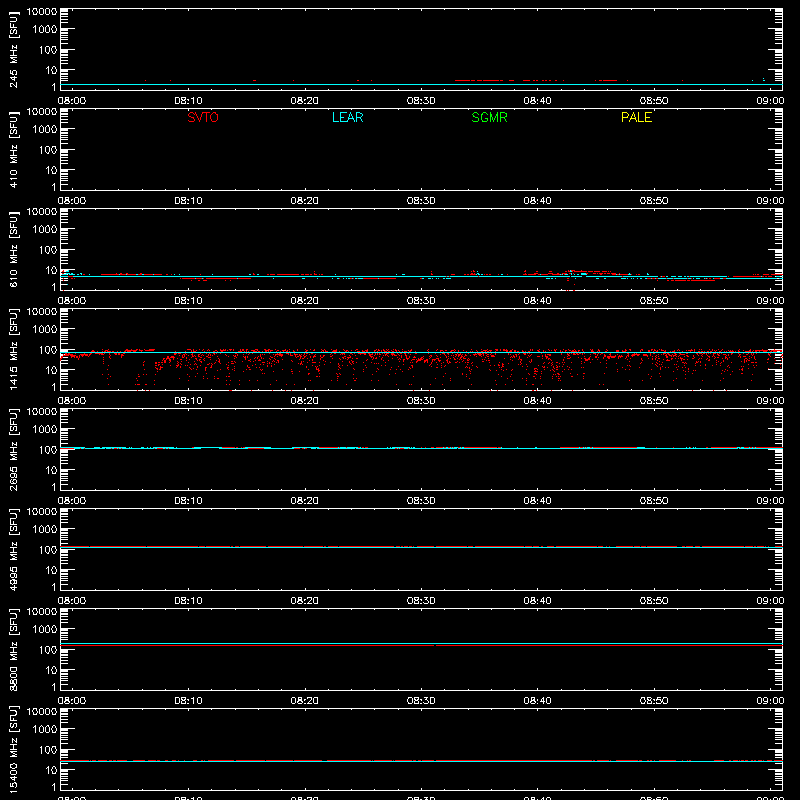Select the '245 MHz [SFU]' axis title
The height and width of the screenshot is (800, 800).
tap(13, 49)
